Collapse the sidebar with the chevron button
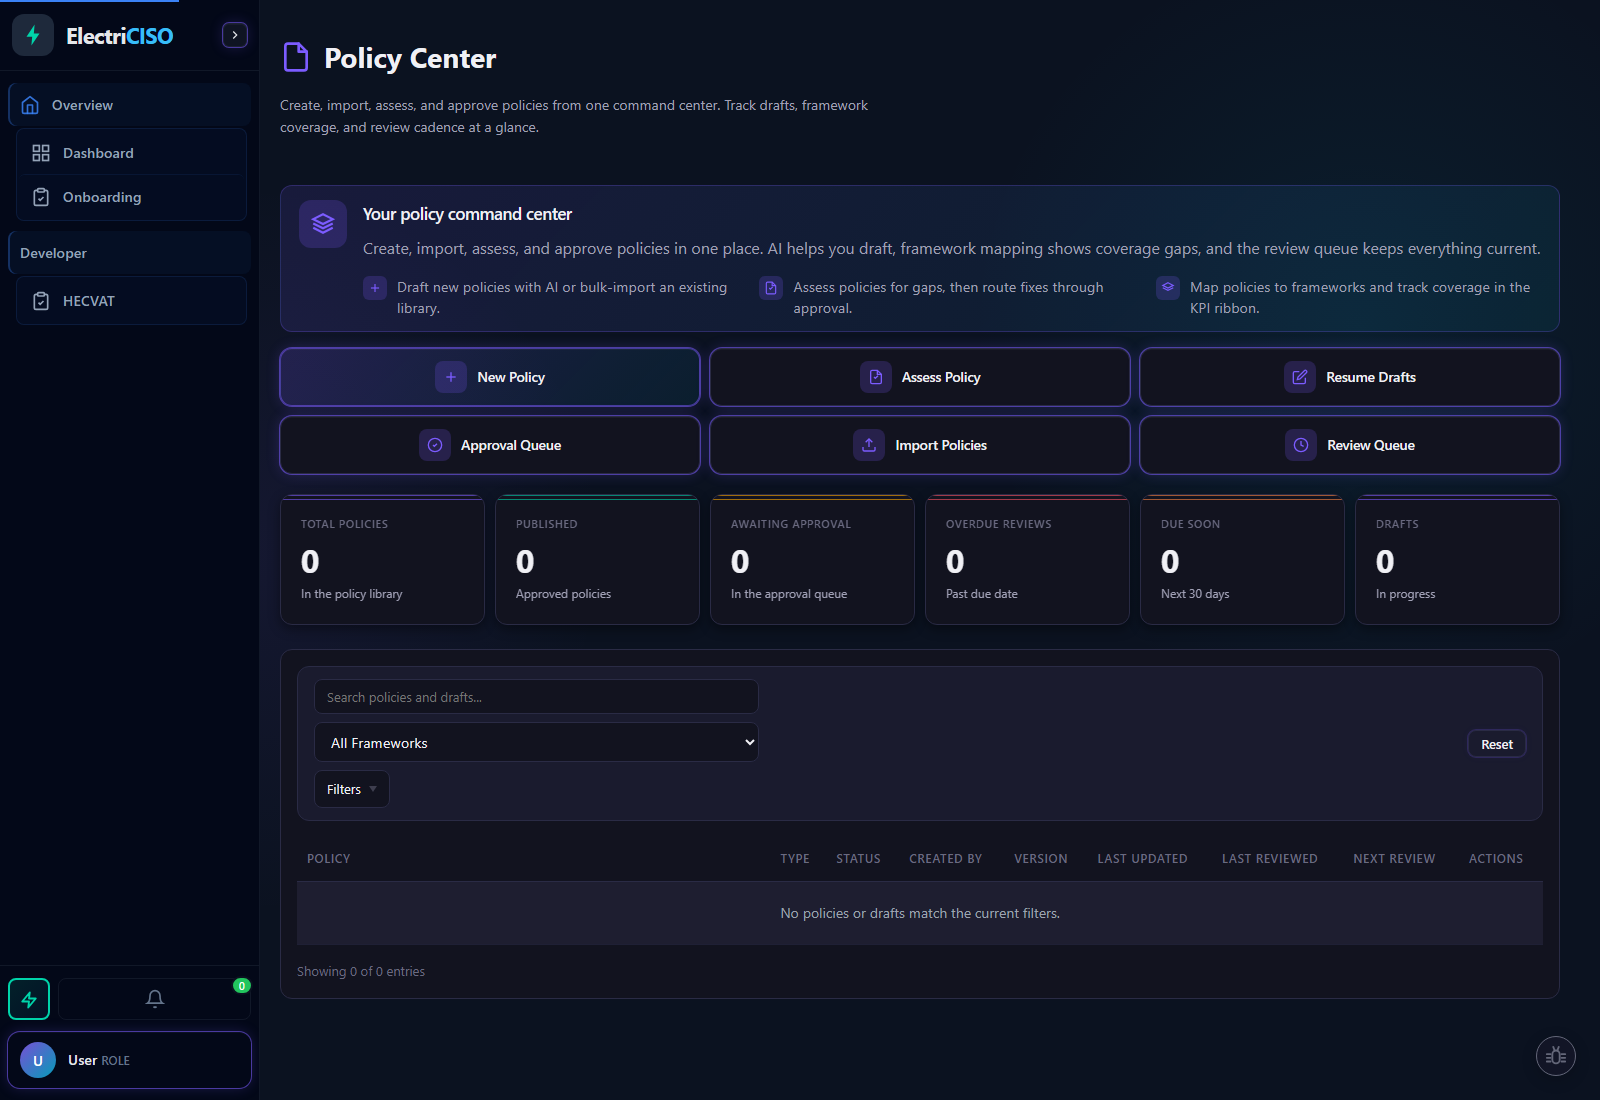This screenshot has width=1600, height=1100. point(234,34)
